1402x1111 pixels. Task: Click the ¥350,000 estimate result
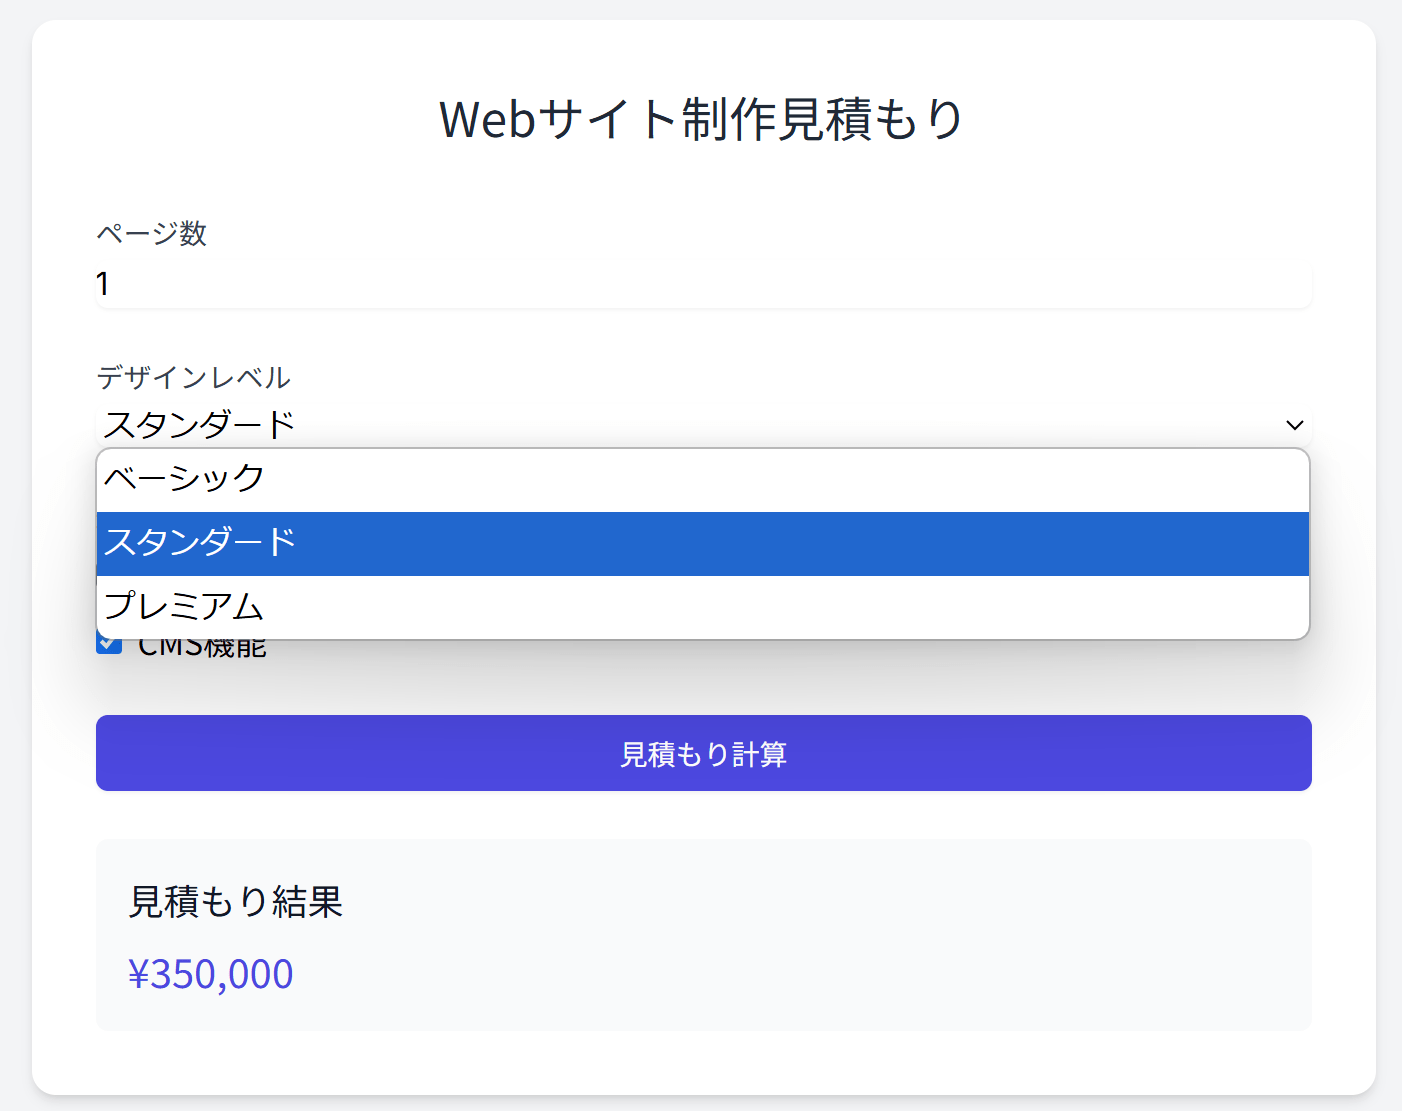[212, 973]
